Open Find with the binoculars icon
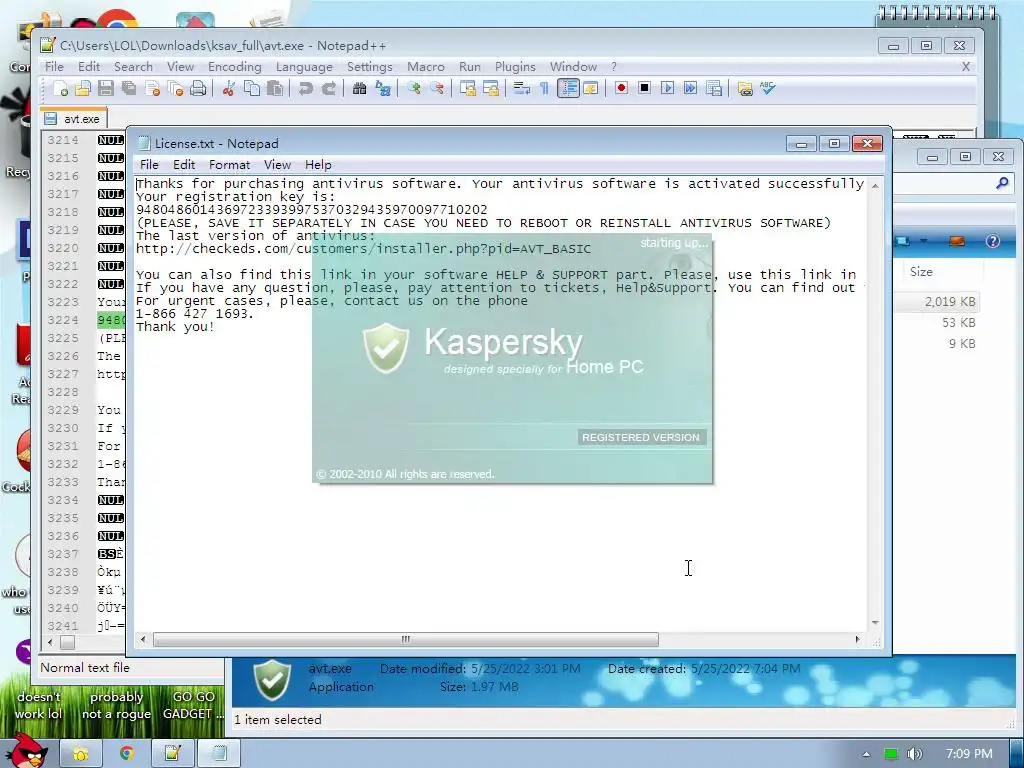 coord(359,88)
